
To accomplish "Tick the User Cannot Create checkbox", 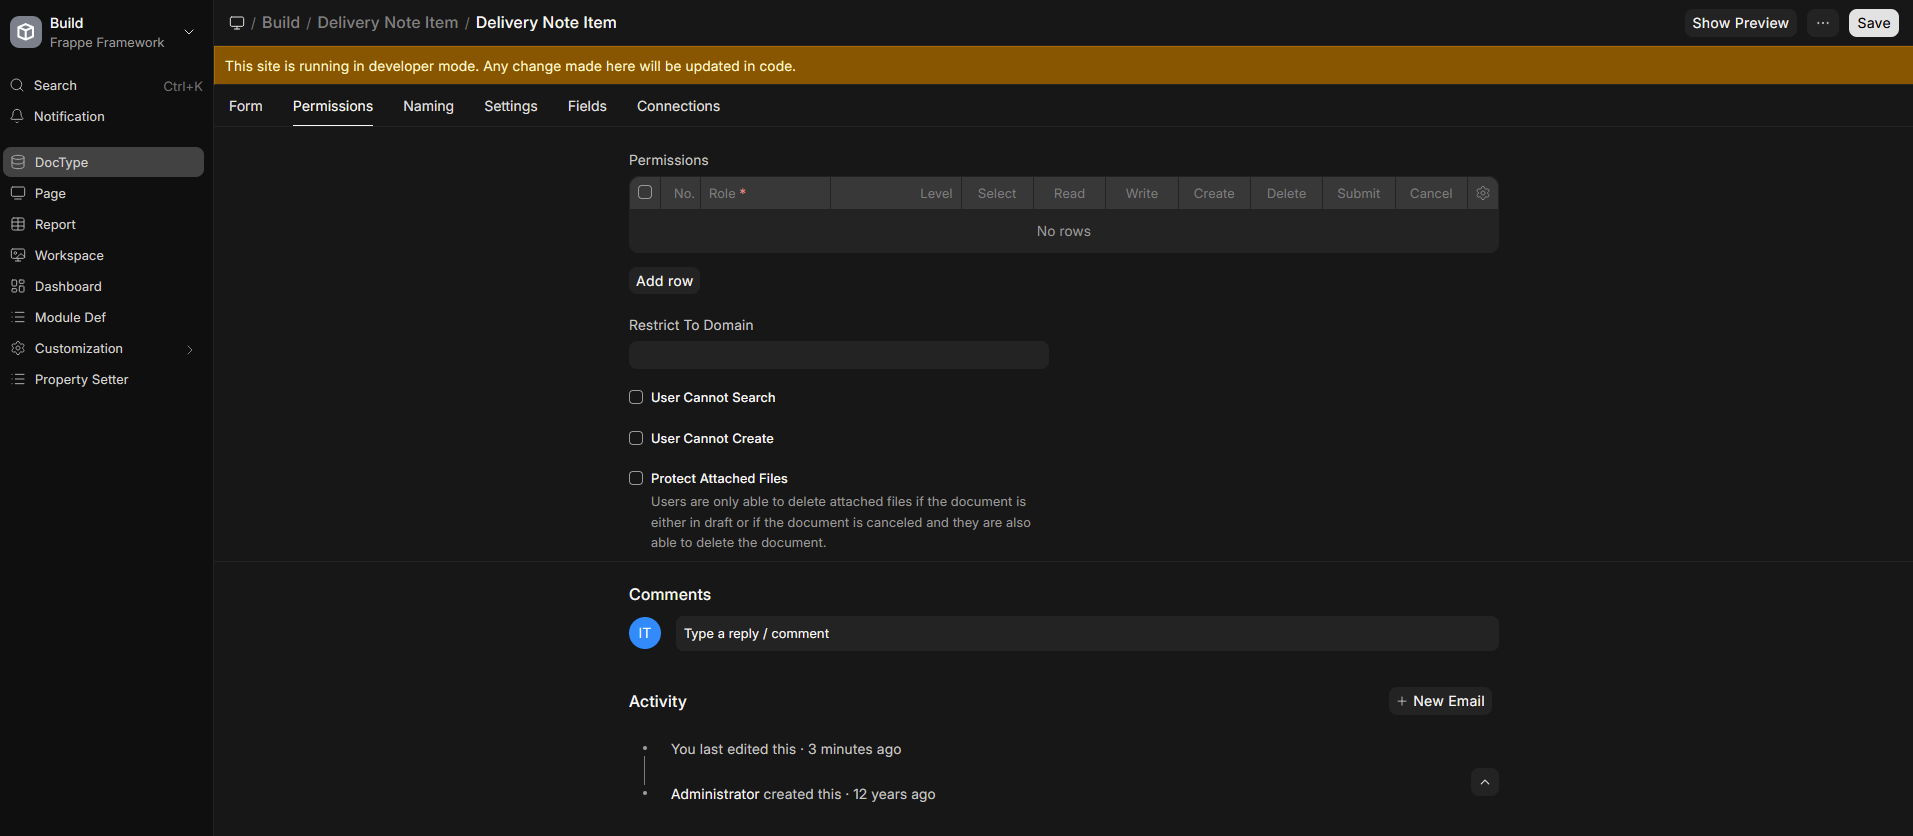I will [x=636, y=438].
